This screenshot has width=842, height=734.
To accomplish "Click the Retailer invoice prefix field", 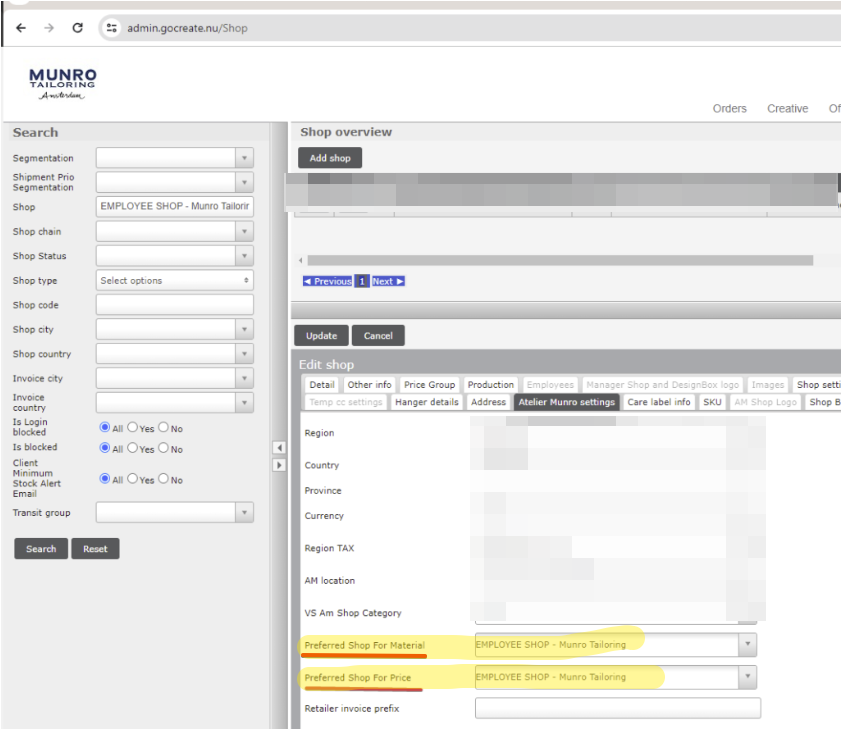I will pyautogui.click(x=617, y=709).
